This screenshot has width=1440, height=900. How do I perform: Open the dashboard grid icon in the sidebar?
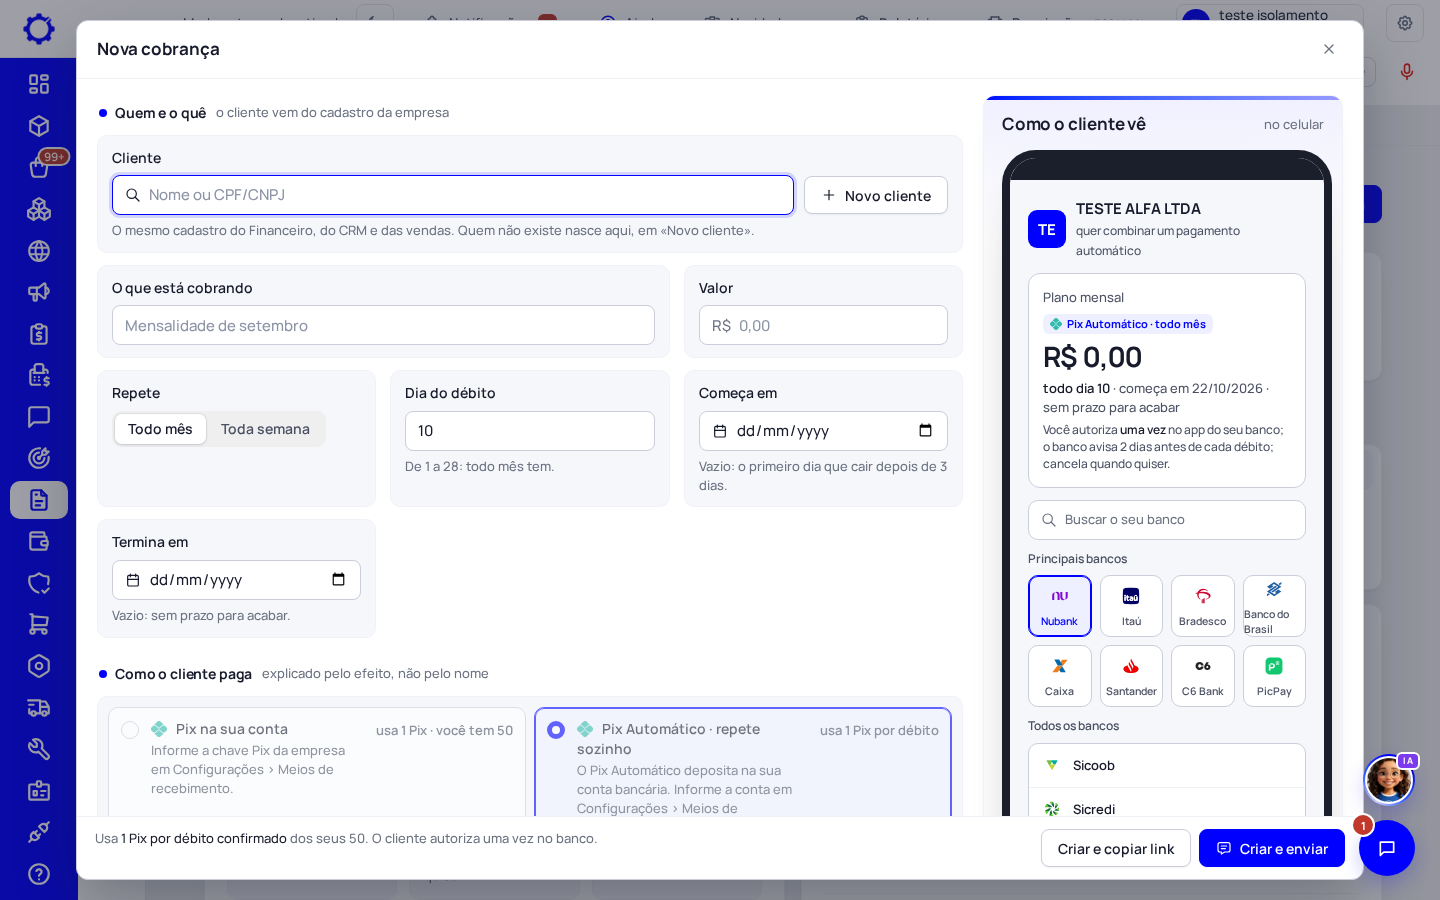pos(39,84)
